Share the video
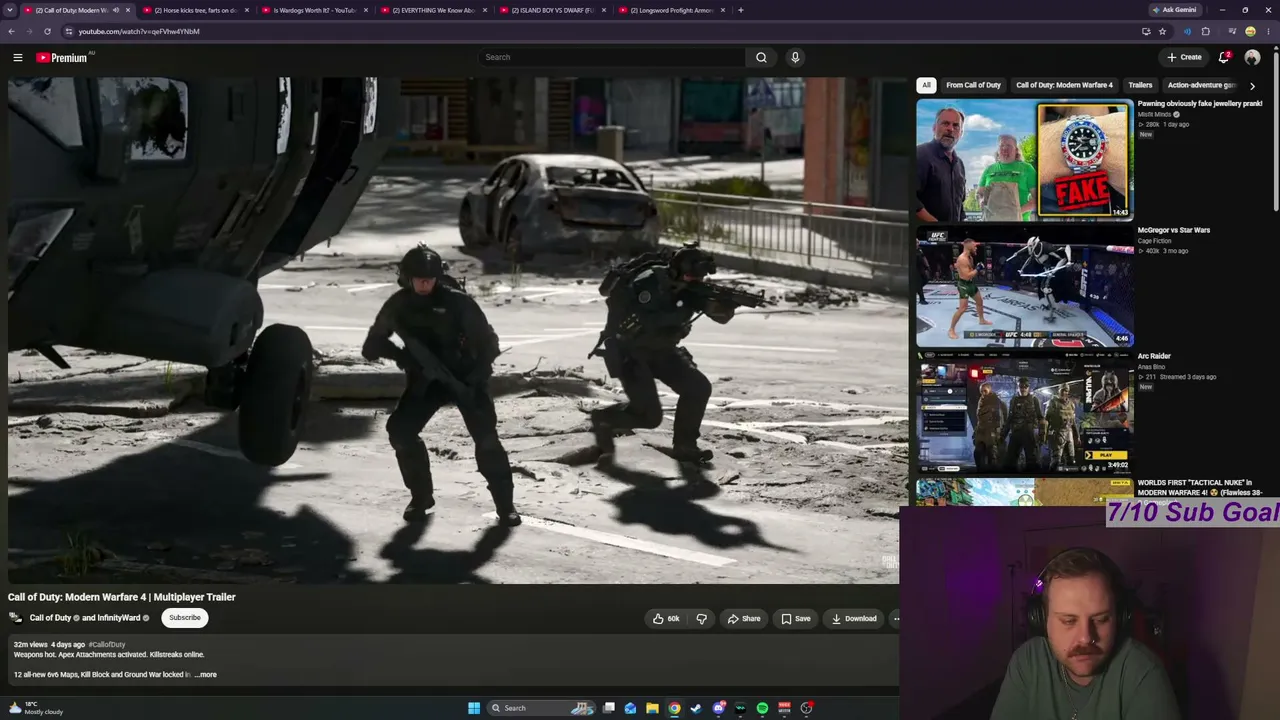The image size is (1280, 720). point(744,618)
